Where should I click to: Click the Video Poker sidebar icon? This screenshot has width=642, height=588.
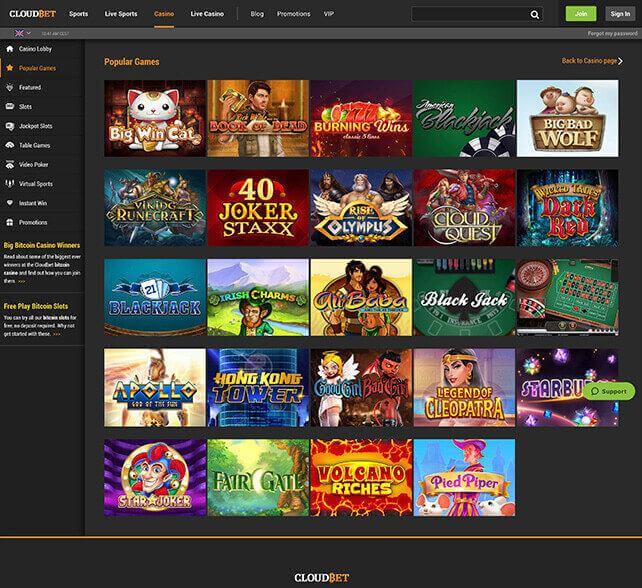(10, 165)
